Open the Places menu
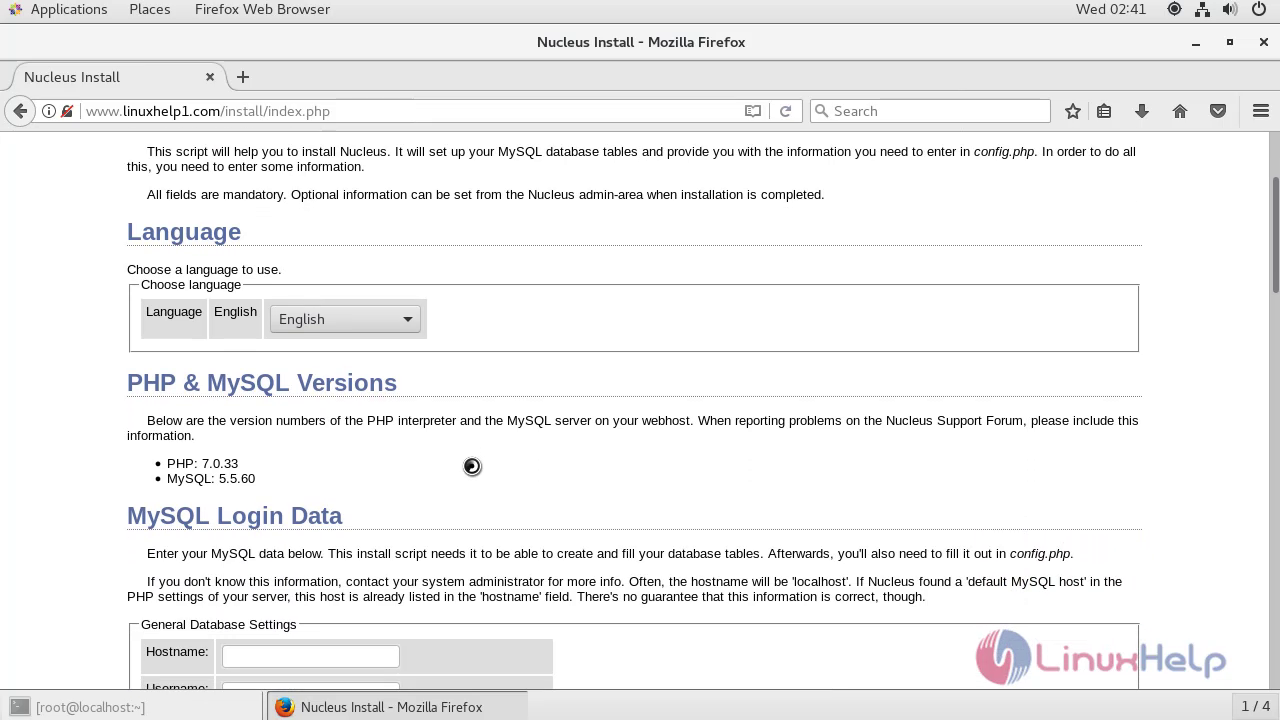Viewport: 1280px width, 720px height. (150, 9)
